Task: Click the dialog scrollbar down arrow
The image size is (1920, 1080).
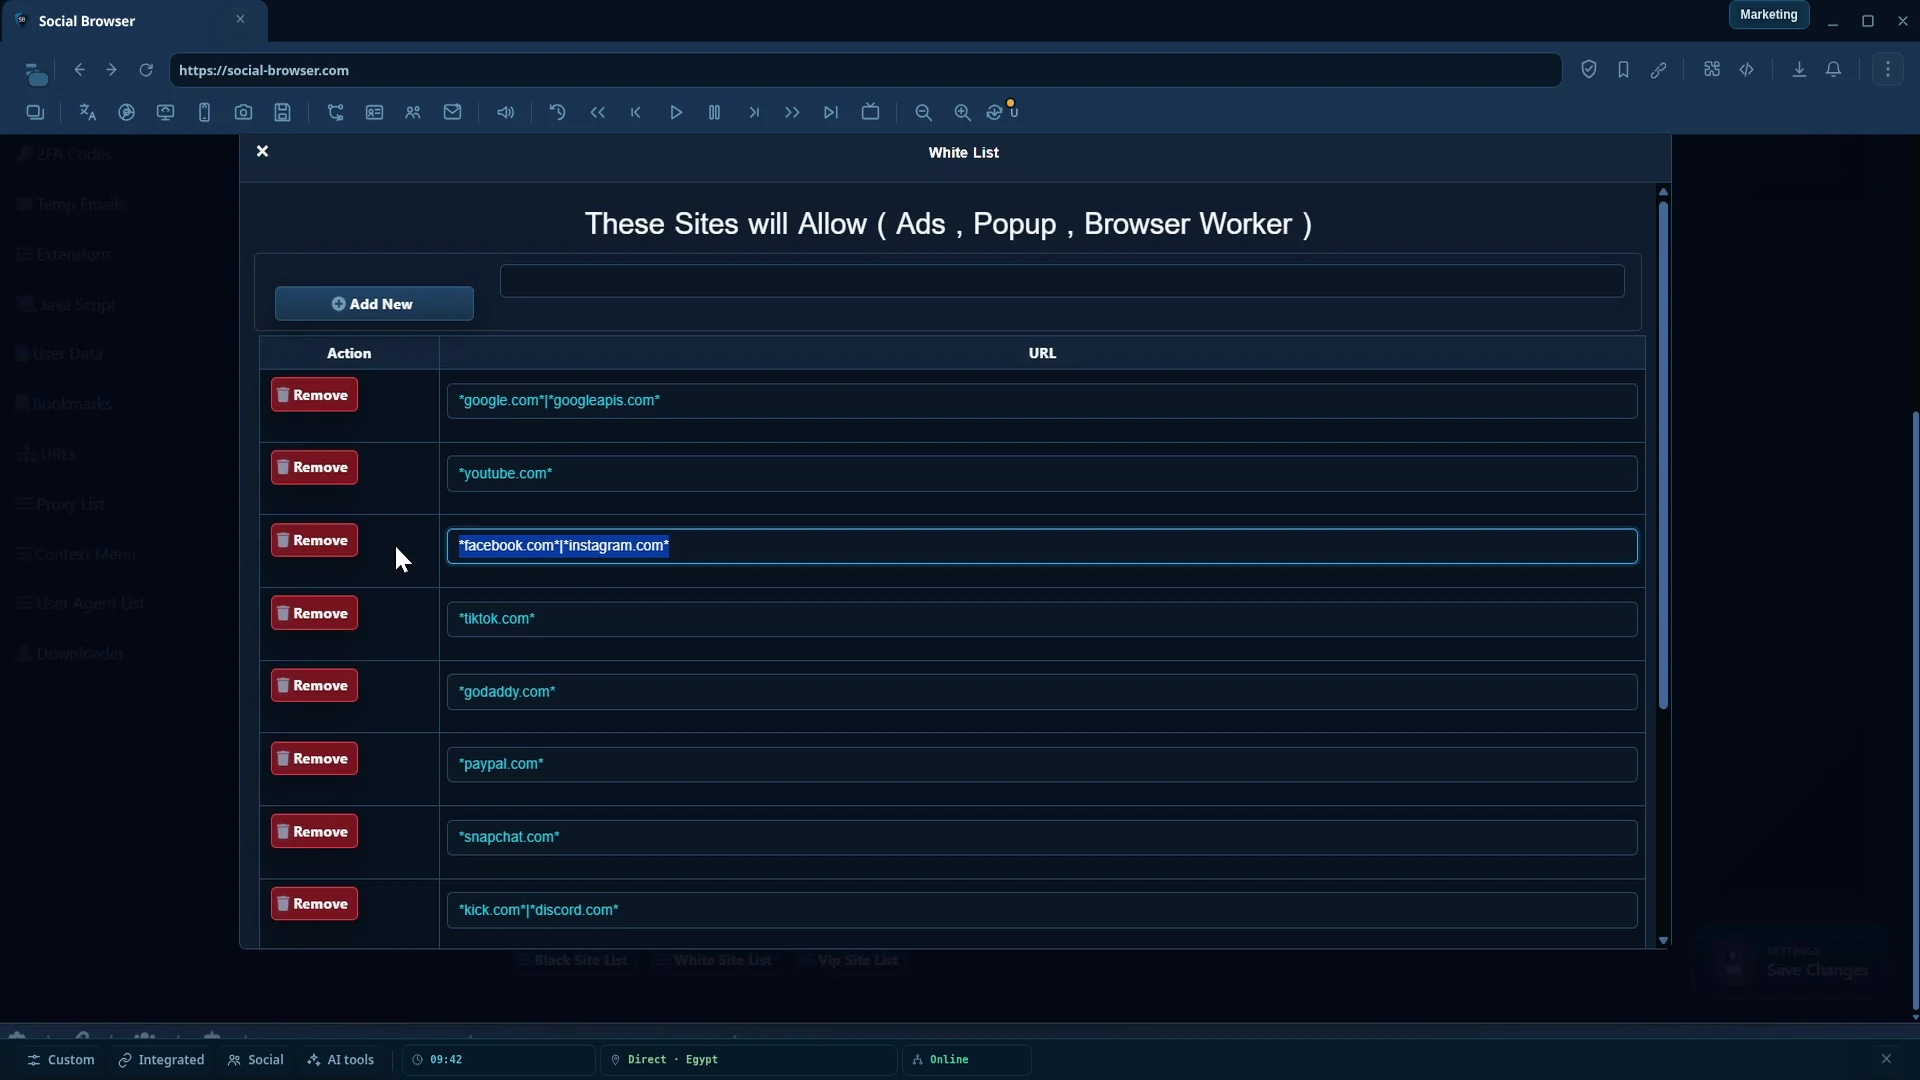Action: [1663, 940]
